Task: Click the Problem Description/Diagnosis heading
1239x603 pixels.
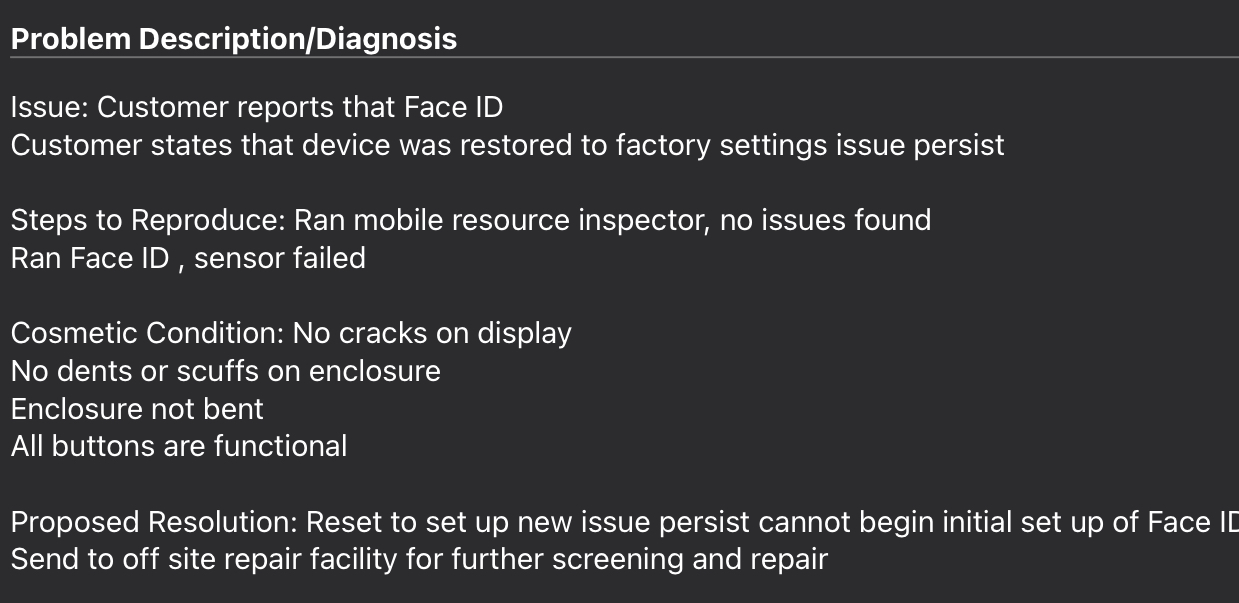Action: (234, 39)
